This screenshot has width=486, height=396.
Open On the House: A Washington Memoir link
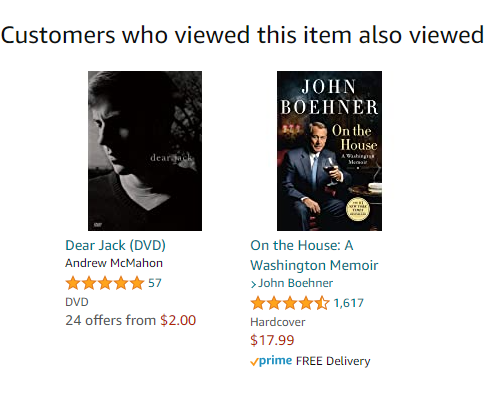click(x=314, y=255)
